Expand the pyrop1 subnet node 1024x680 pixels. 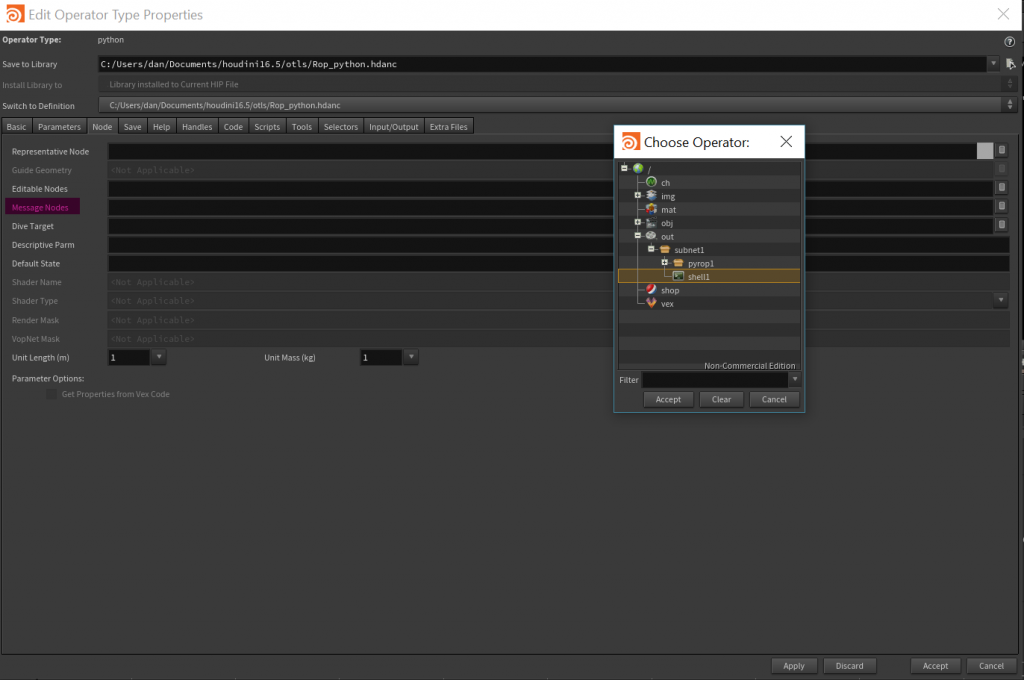click(x=664, y=263)
